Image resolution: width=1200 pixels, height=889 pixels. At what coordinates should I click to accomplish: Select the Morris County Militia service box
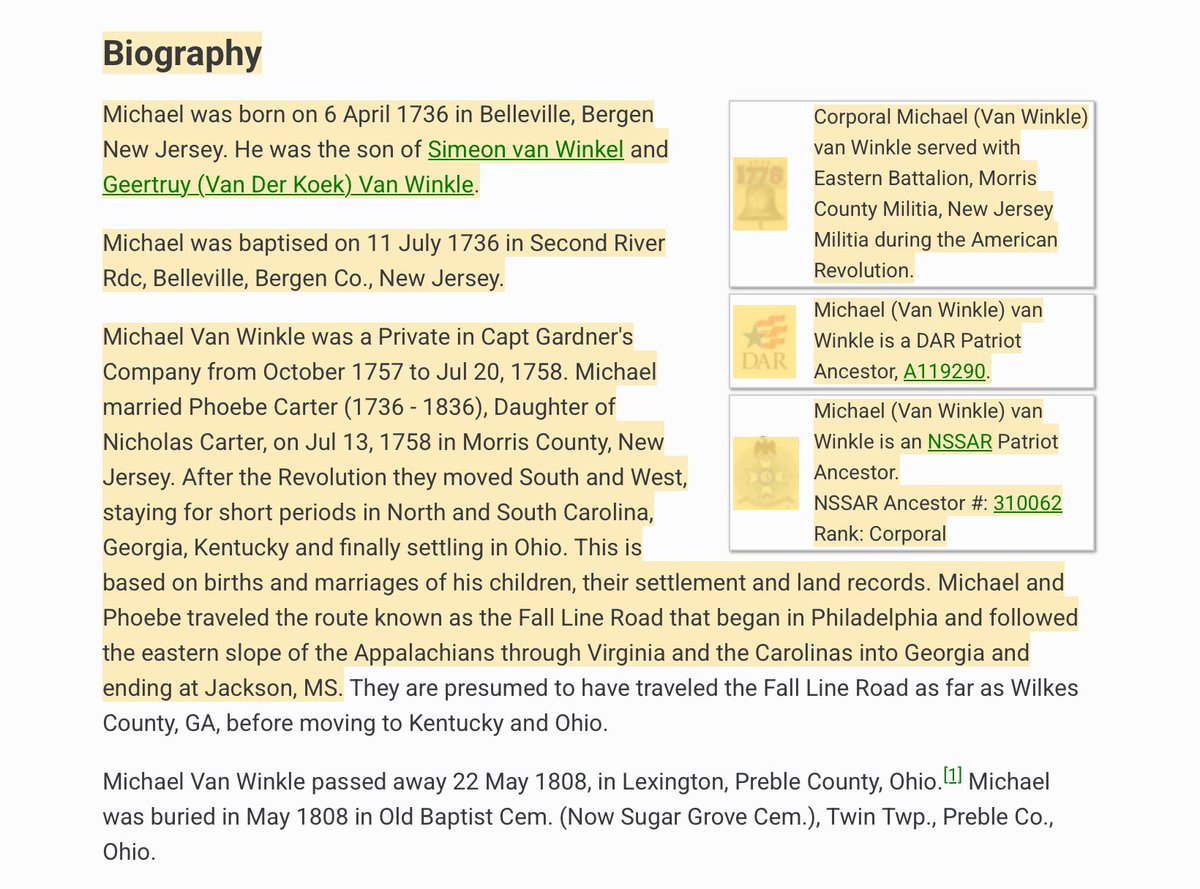[x=913, y=194]
